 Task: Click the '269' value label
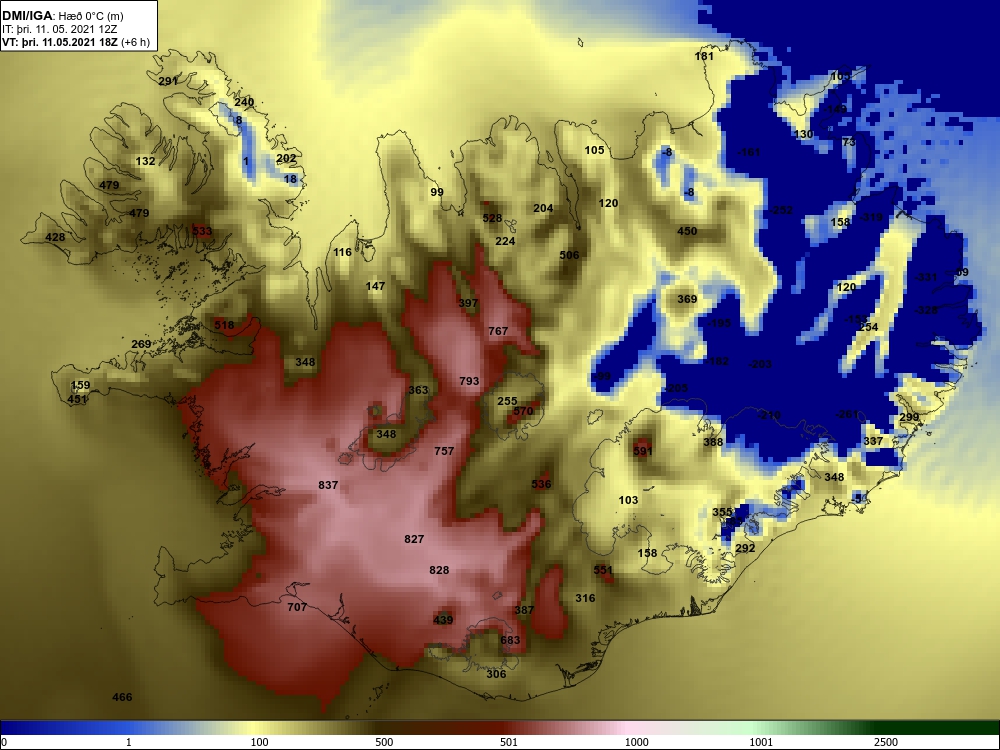(141, 344)
